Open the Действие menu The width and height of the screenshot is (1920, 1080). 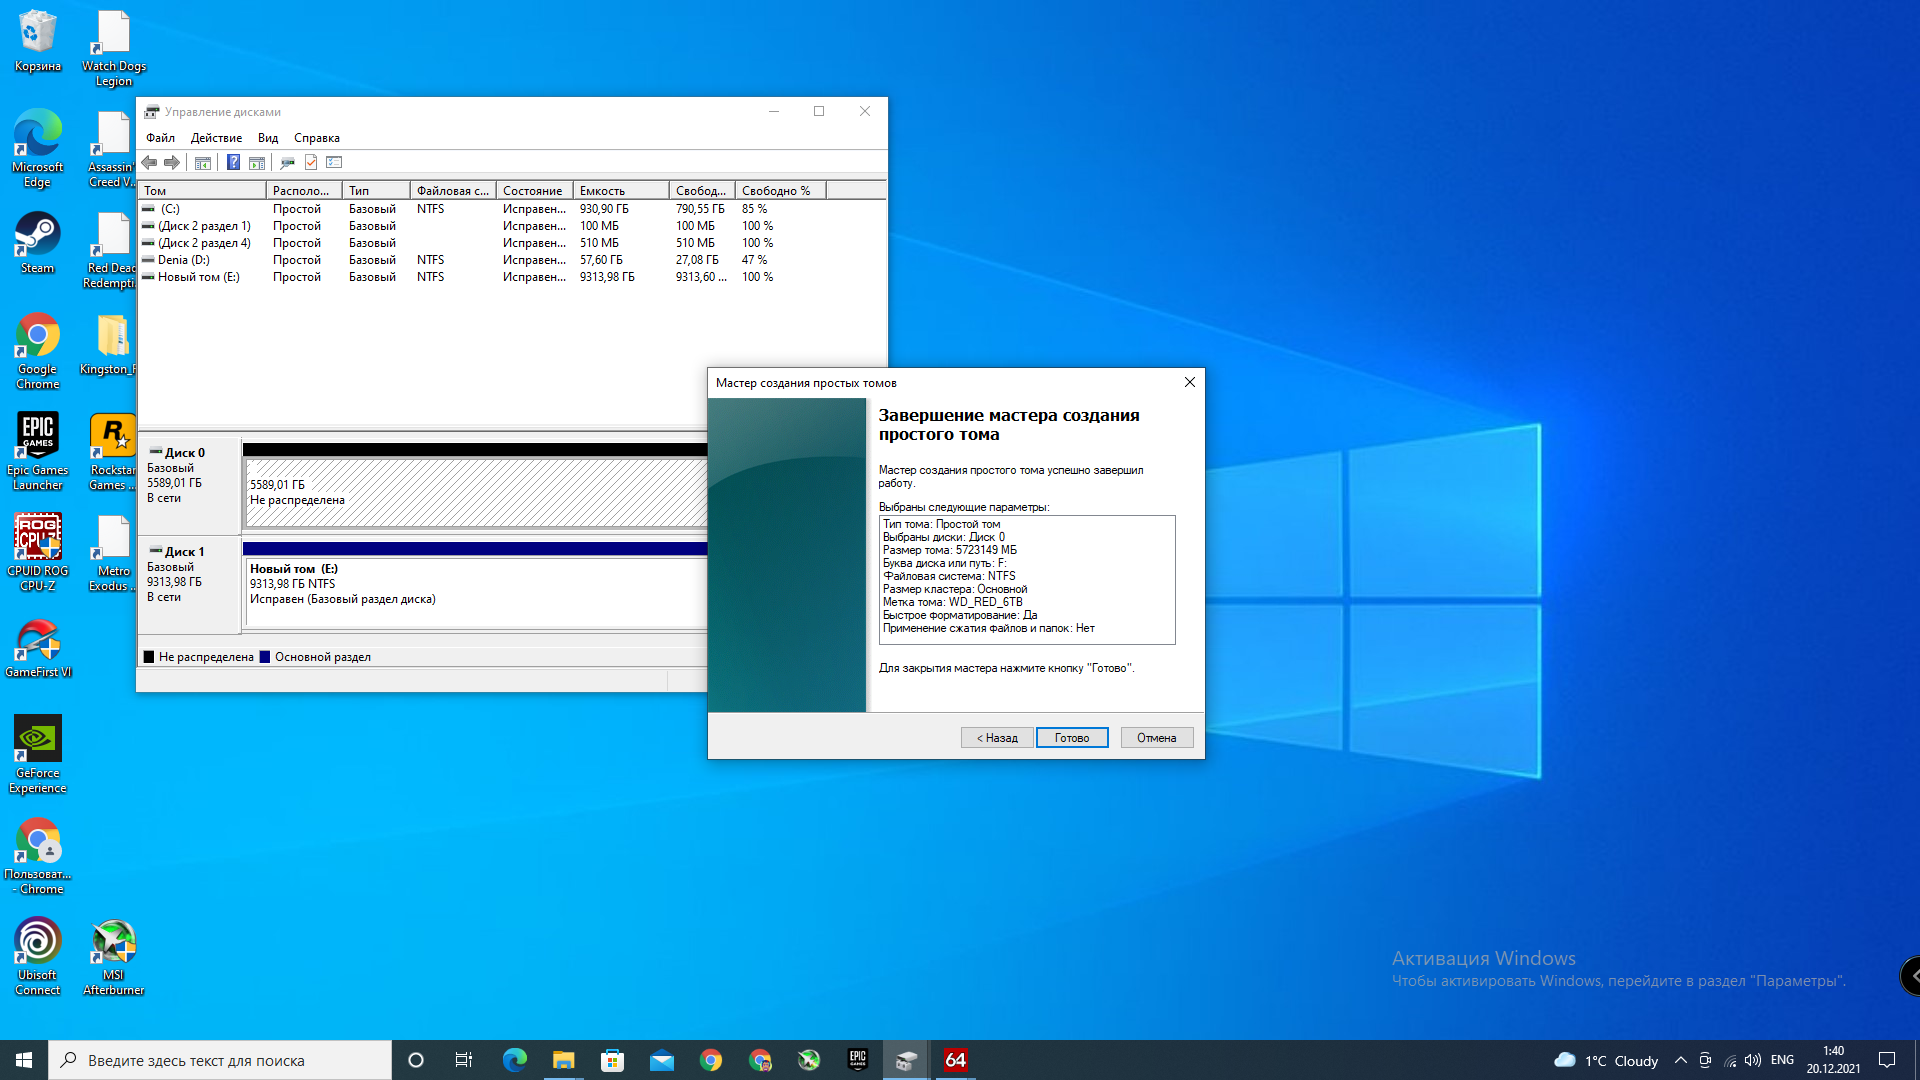(x=216, y=138)
